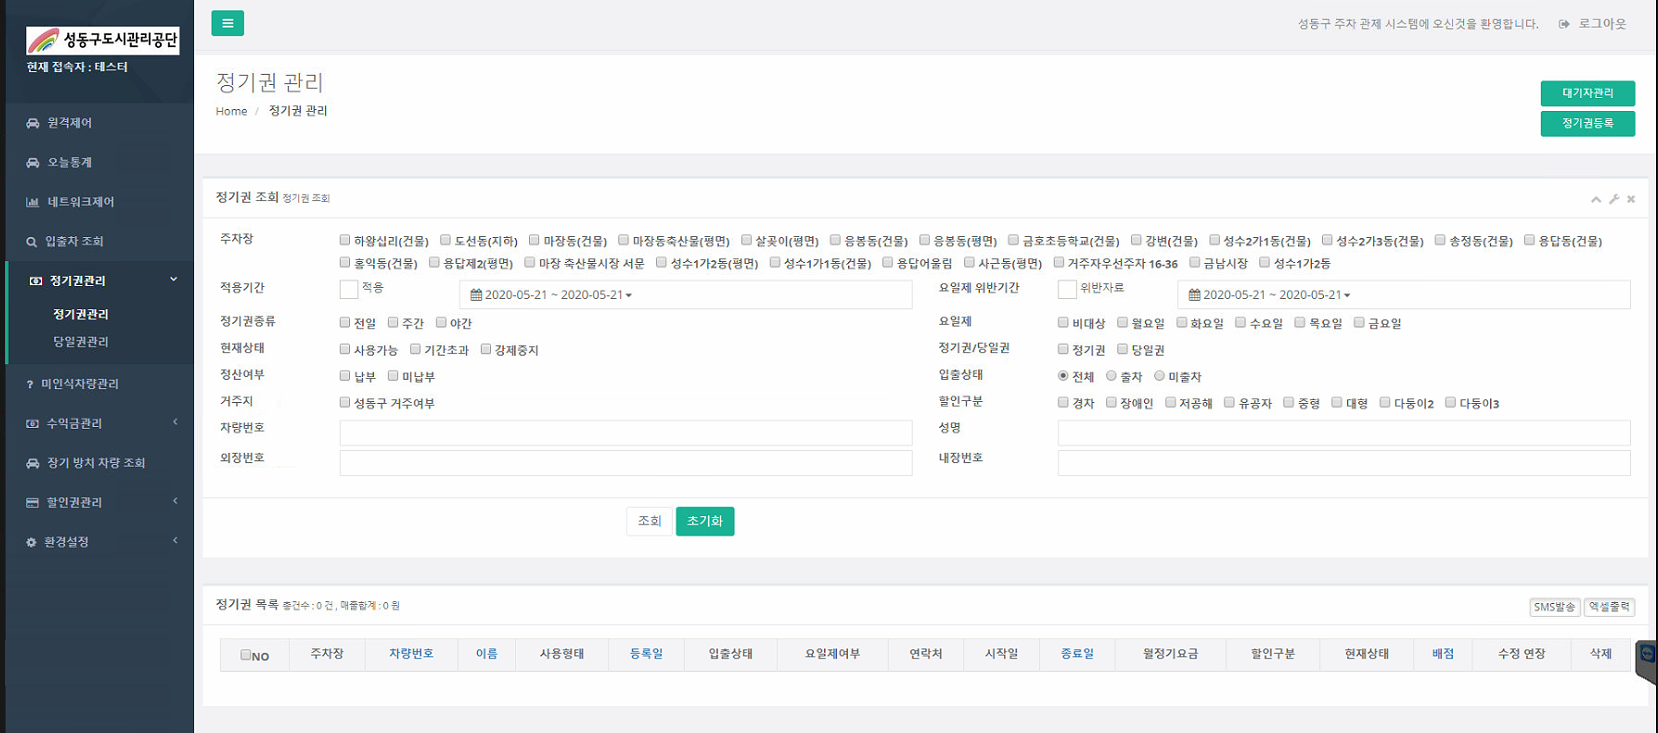
Task: Check the 야간 pass type checkbox
Action: pyautogui.click(x=441, y=322)
